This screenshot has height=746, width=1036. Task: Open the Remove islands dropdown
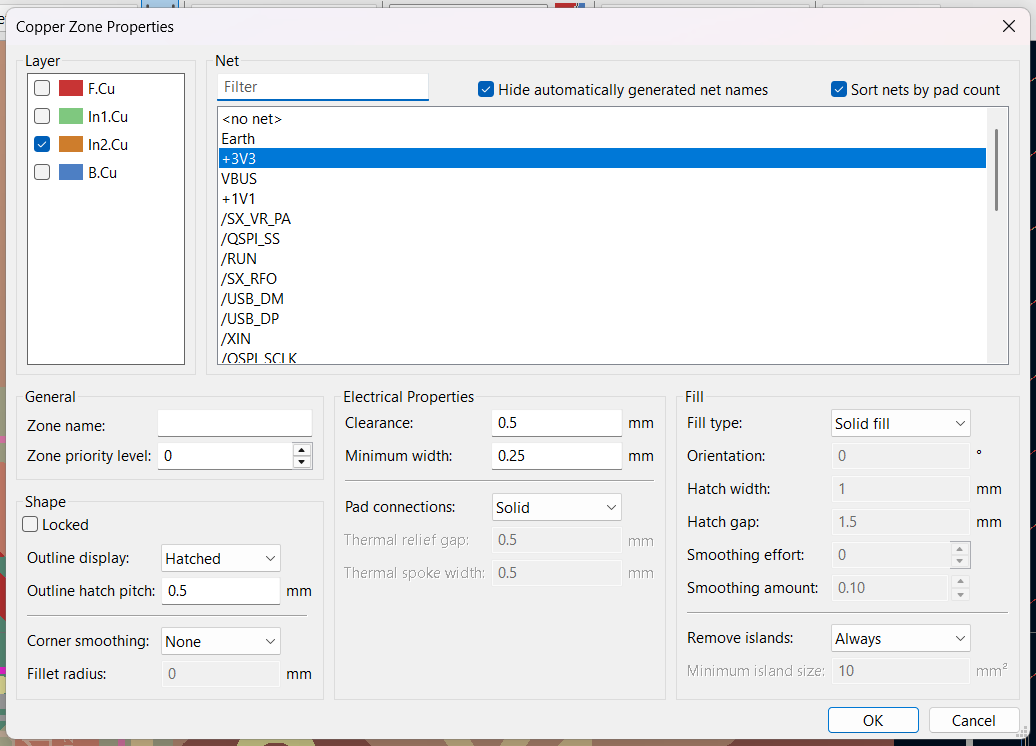(x=900, y=639)
